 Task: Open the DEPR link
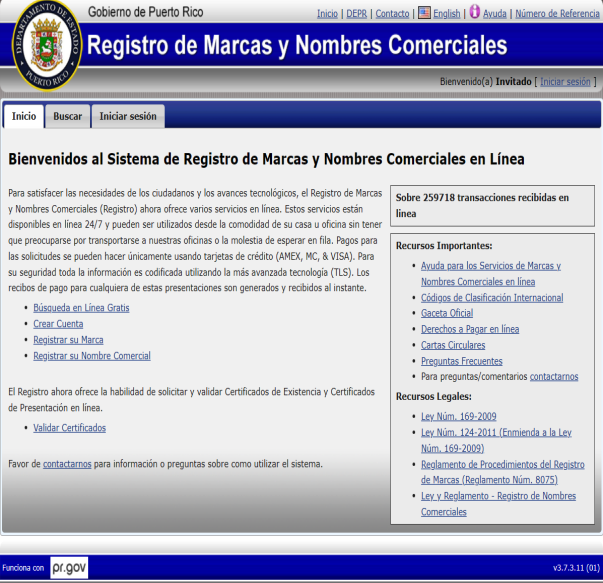click(x=356, y=13)
